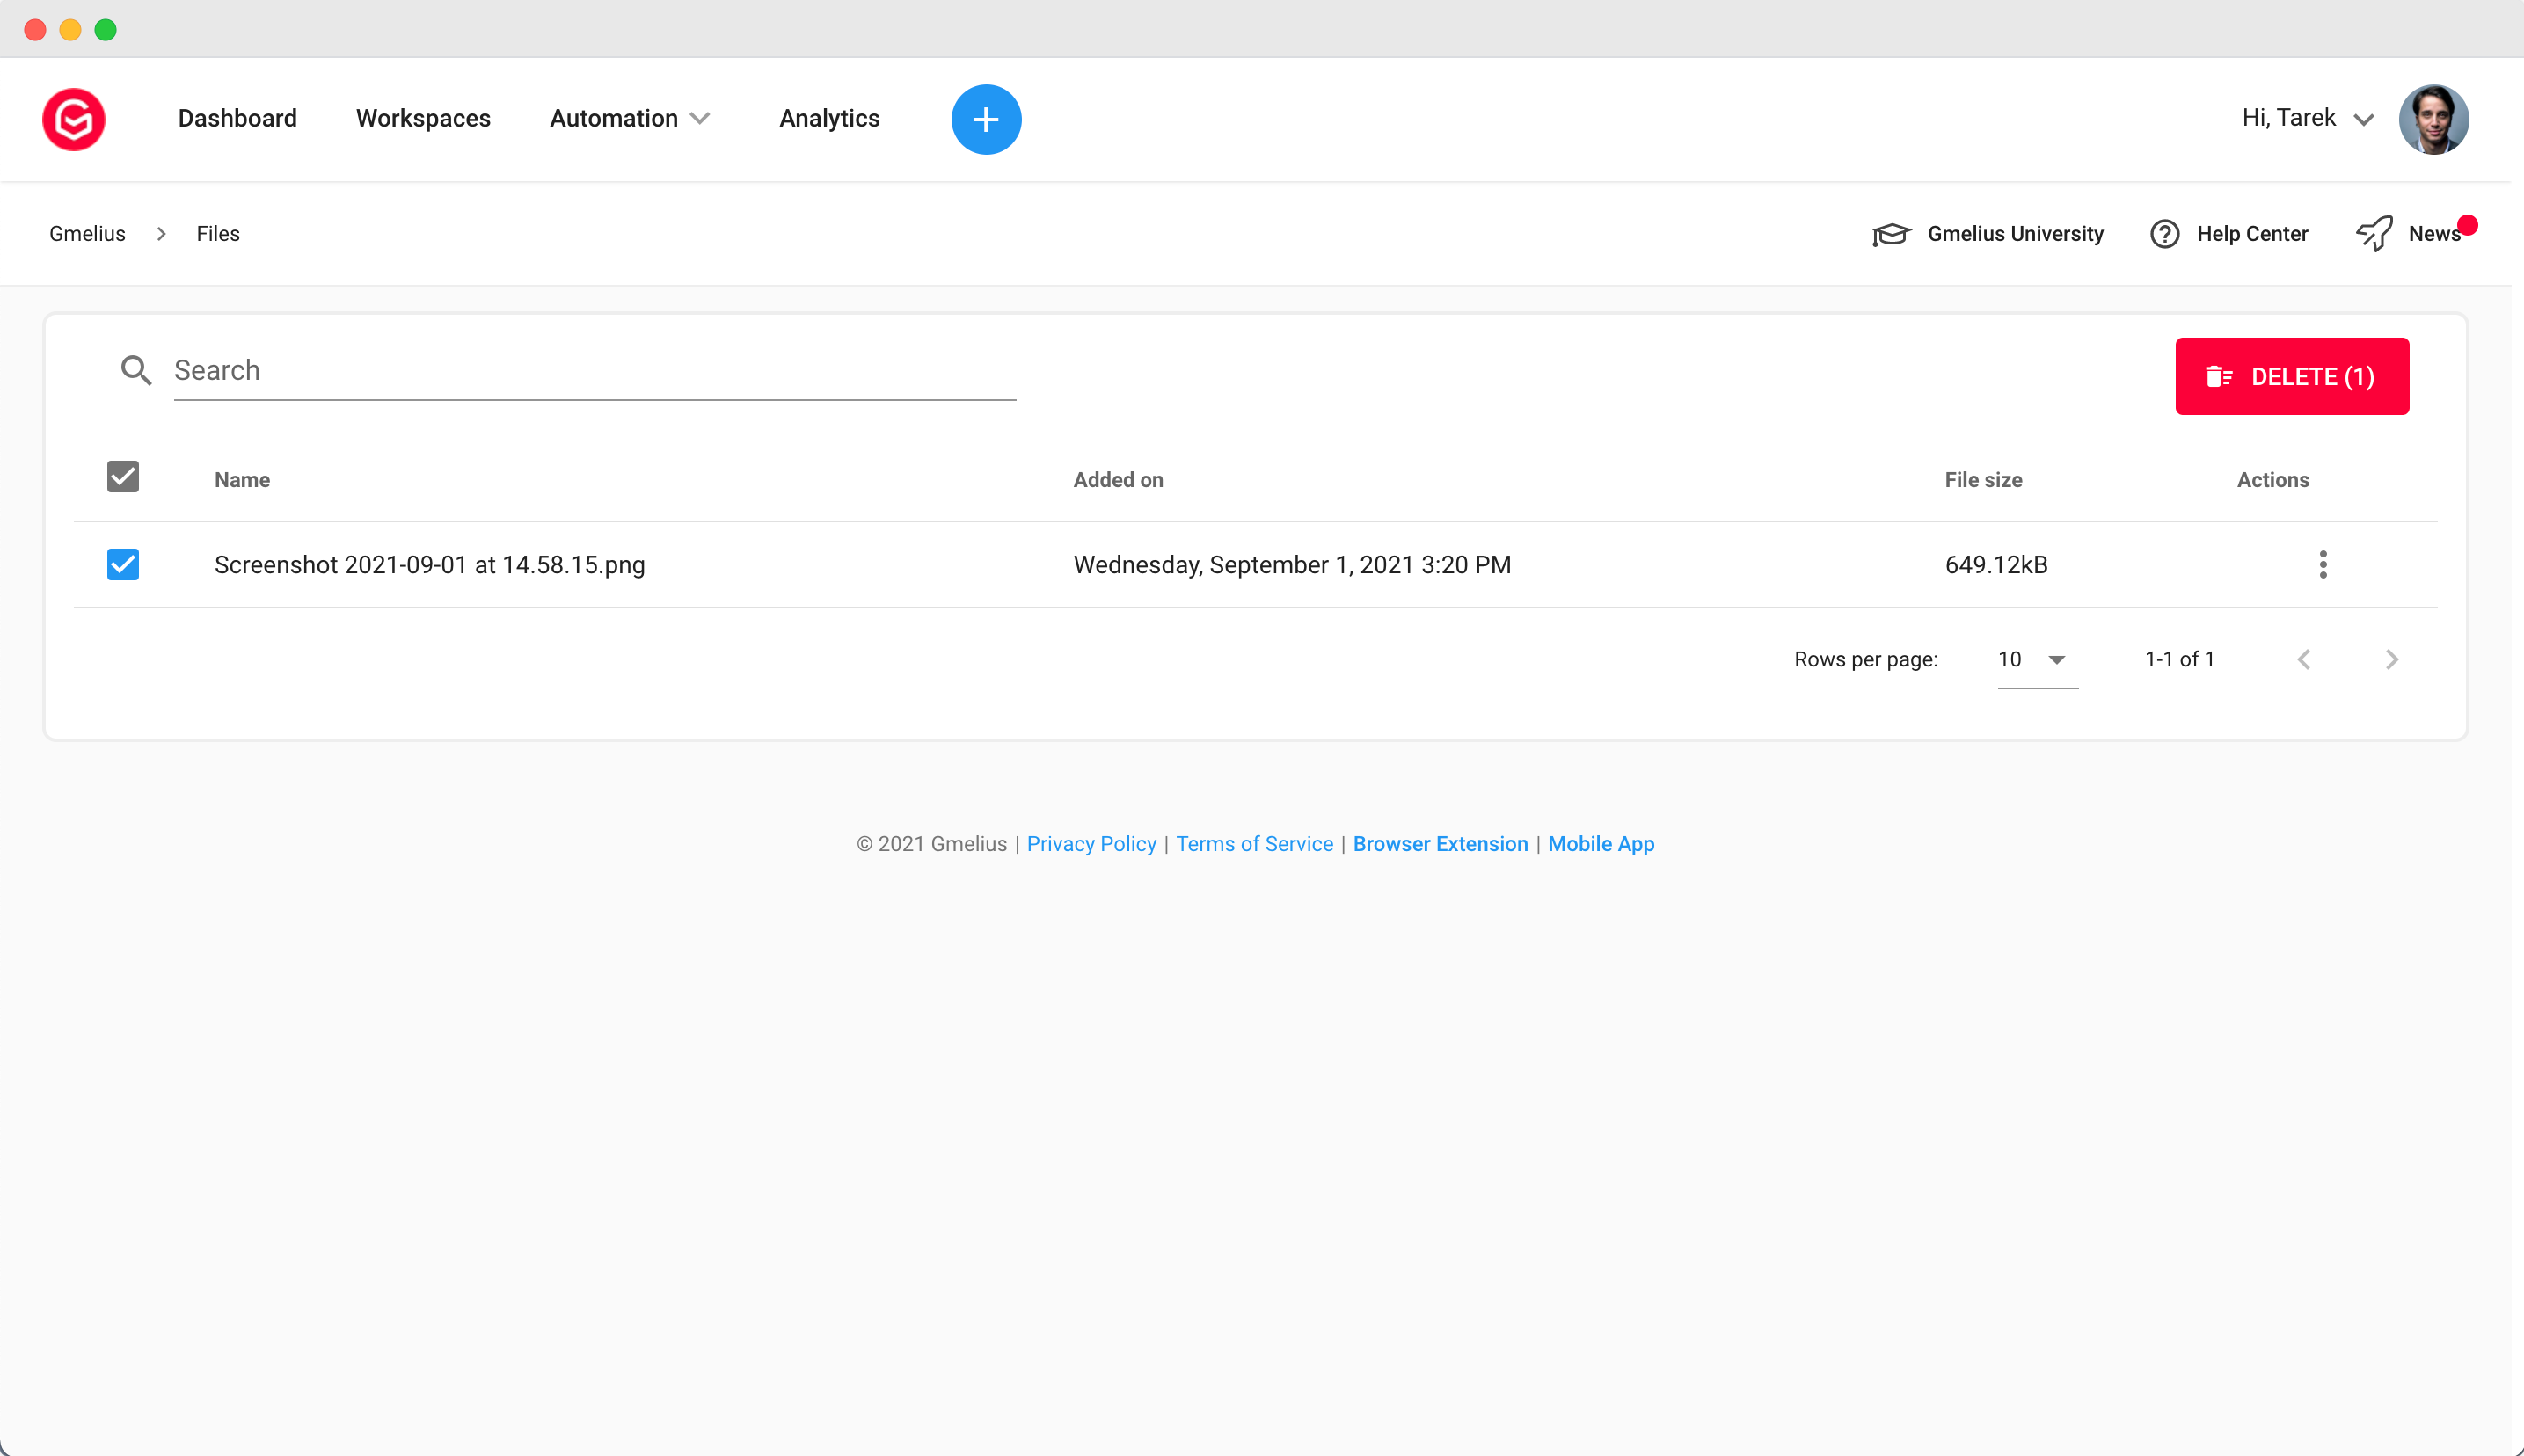Viewport: 2524px width, 1456px height.
Task: Click the macOS yellow minimize window button
Action: point(70,30)
